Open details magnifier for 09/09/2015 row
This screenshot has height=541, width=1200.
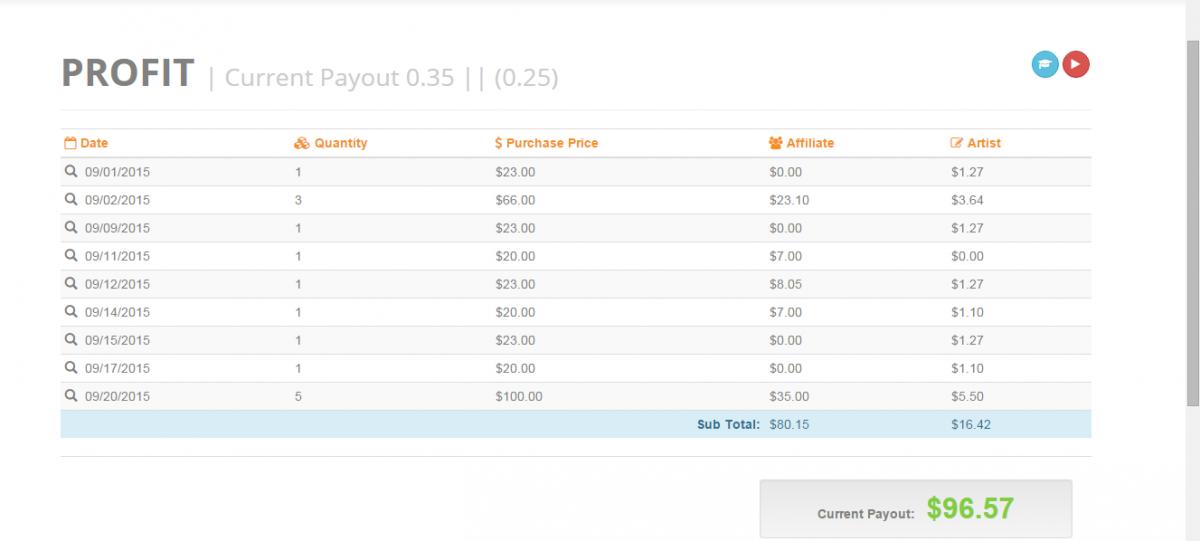tap(71, 228)
